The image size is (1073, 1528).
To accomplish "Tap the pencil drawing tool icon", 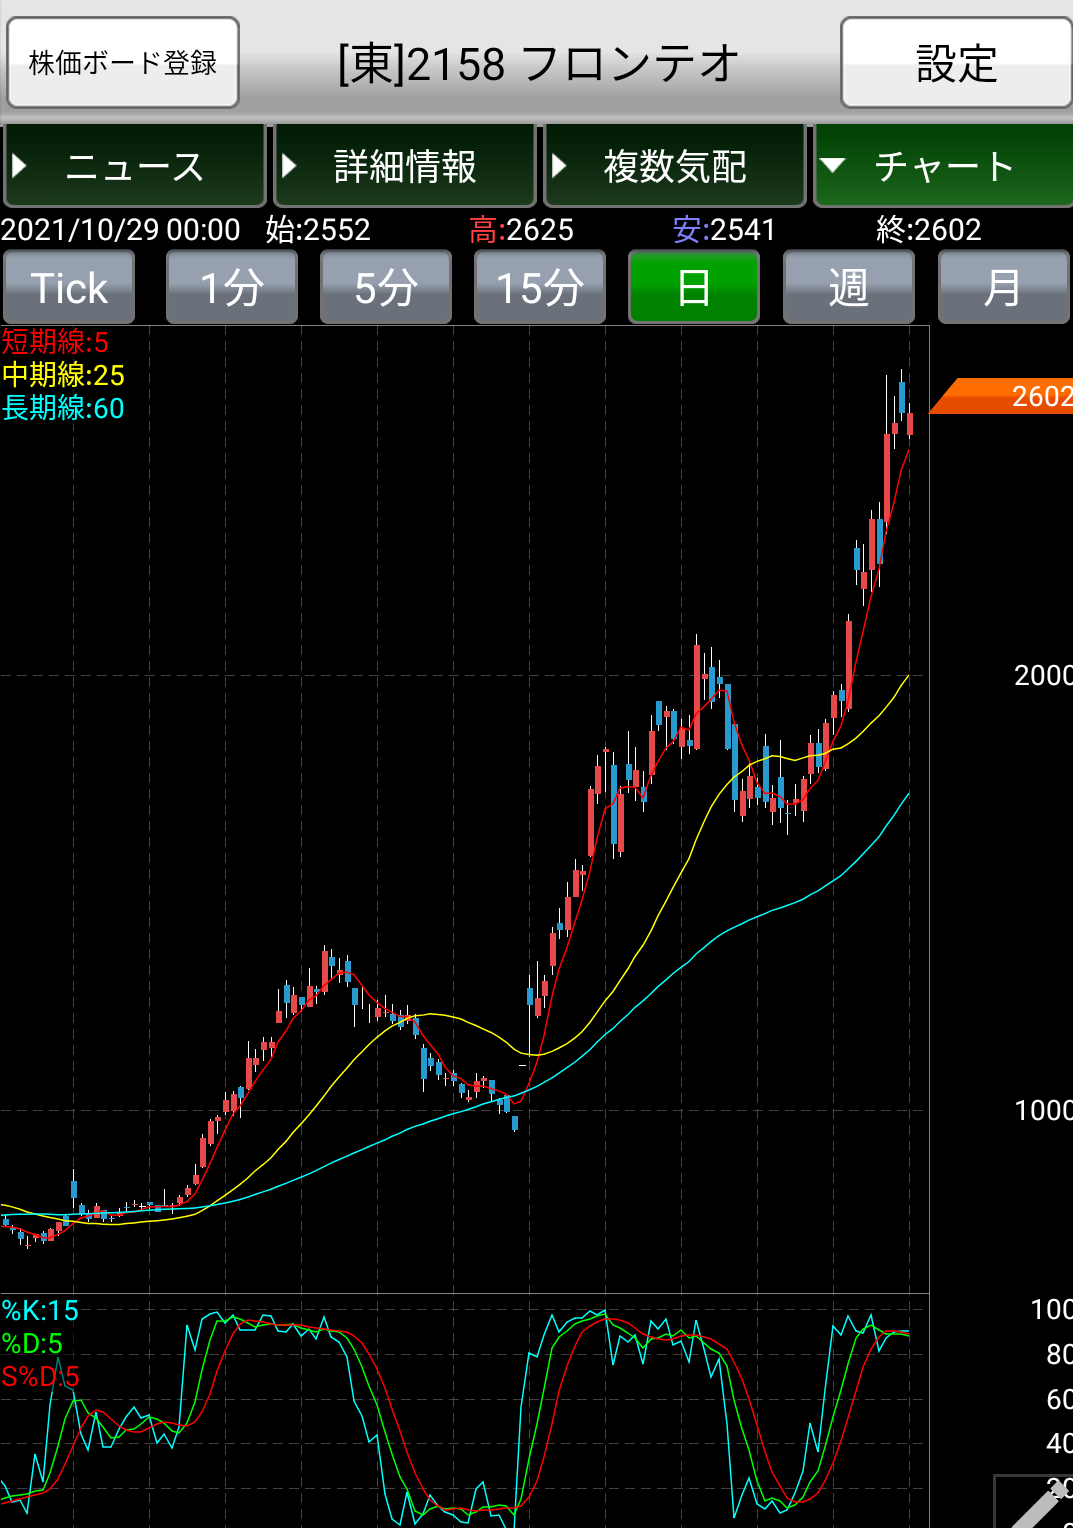I will pyautogui.click(x=1036, y=1505).
